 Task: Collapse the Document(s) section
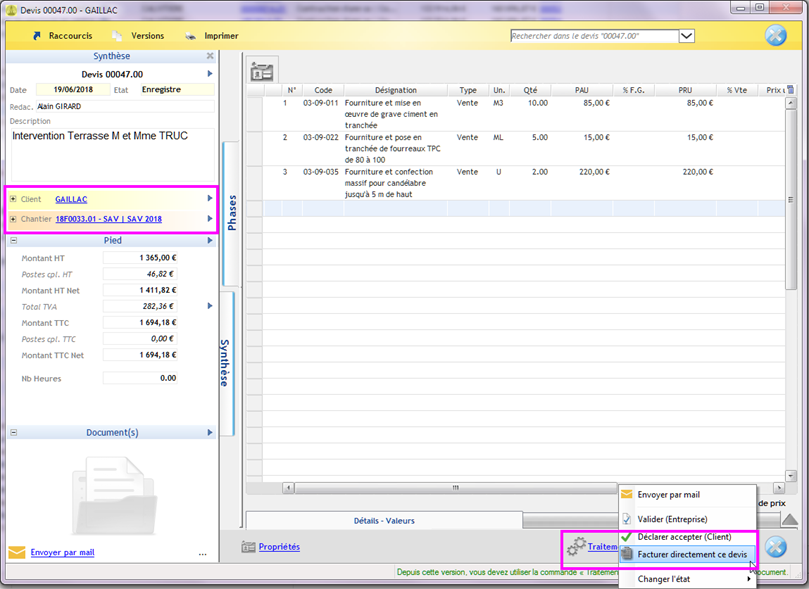coord(14,433)
